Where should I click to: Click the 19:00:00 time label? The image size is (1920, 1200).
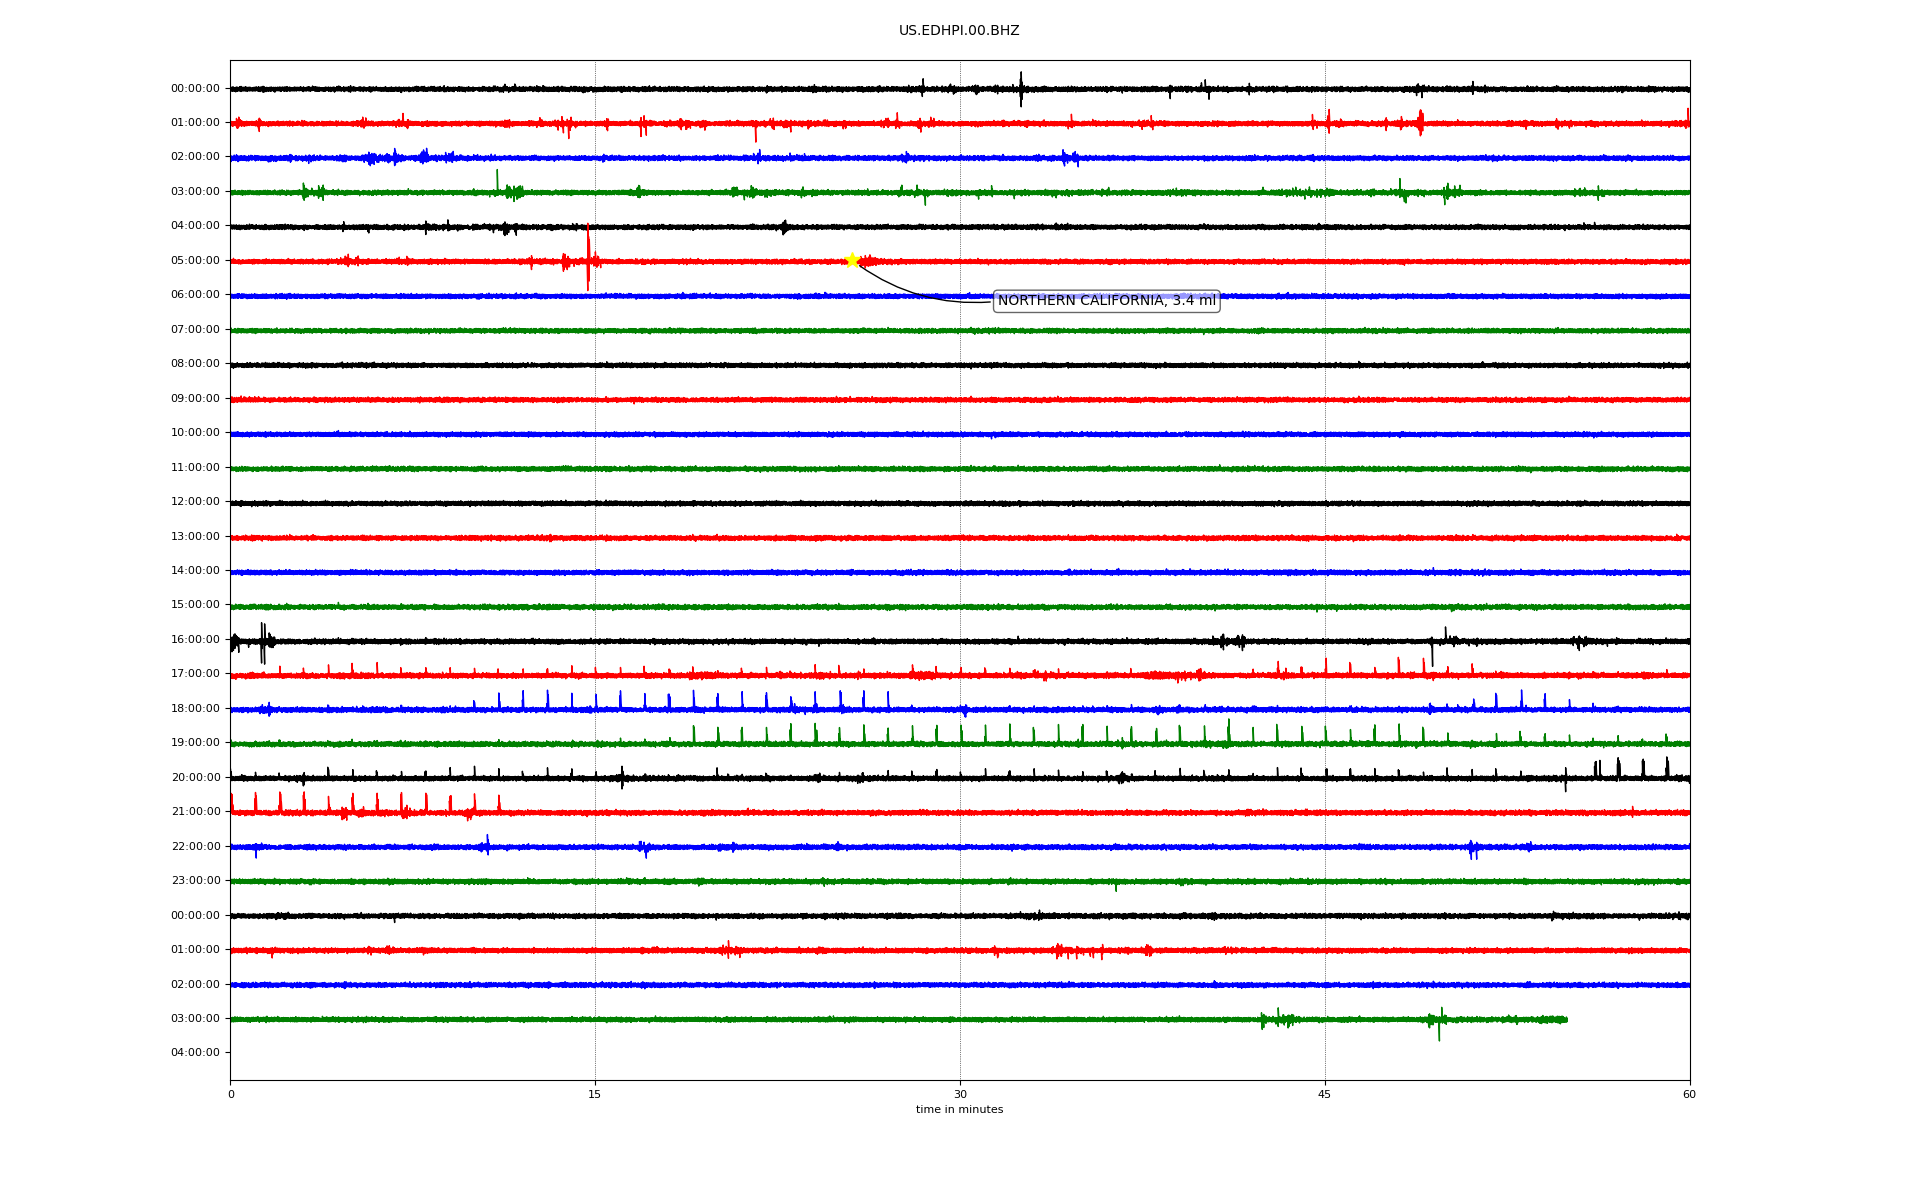[x=195, y=743]
